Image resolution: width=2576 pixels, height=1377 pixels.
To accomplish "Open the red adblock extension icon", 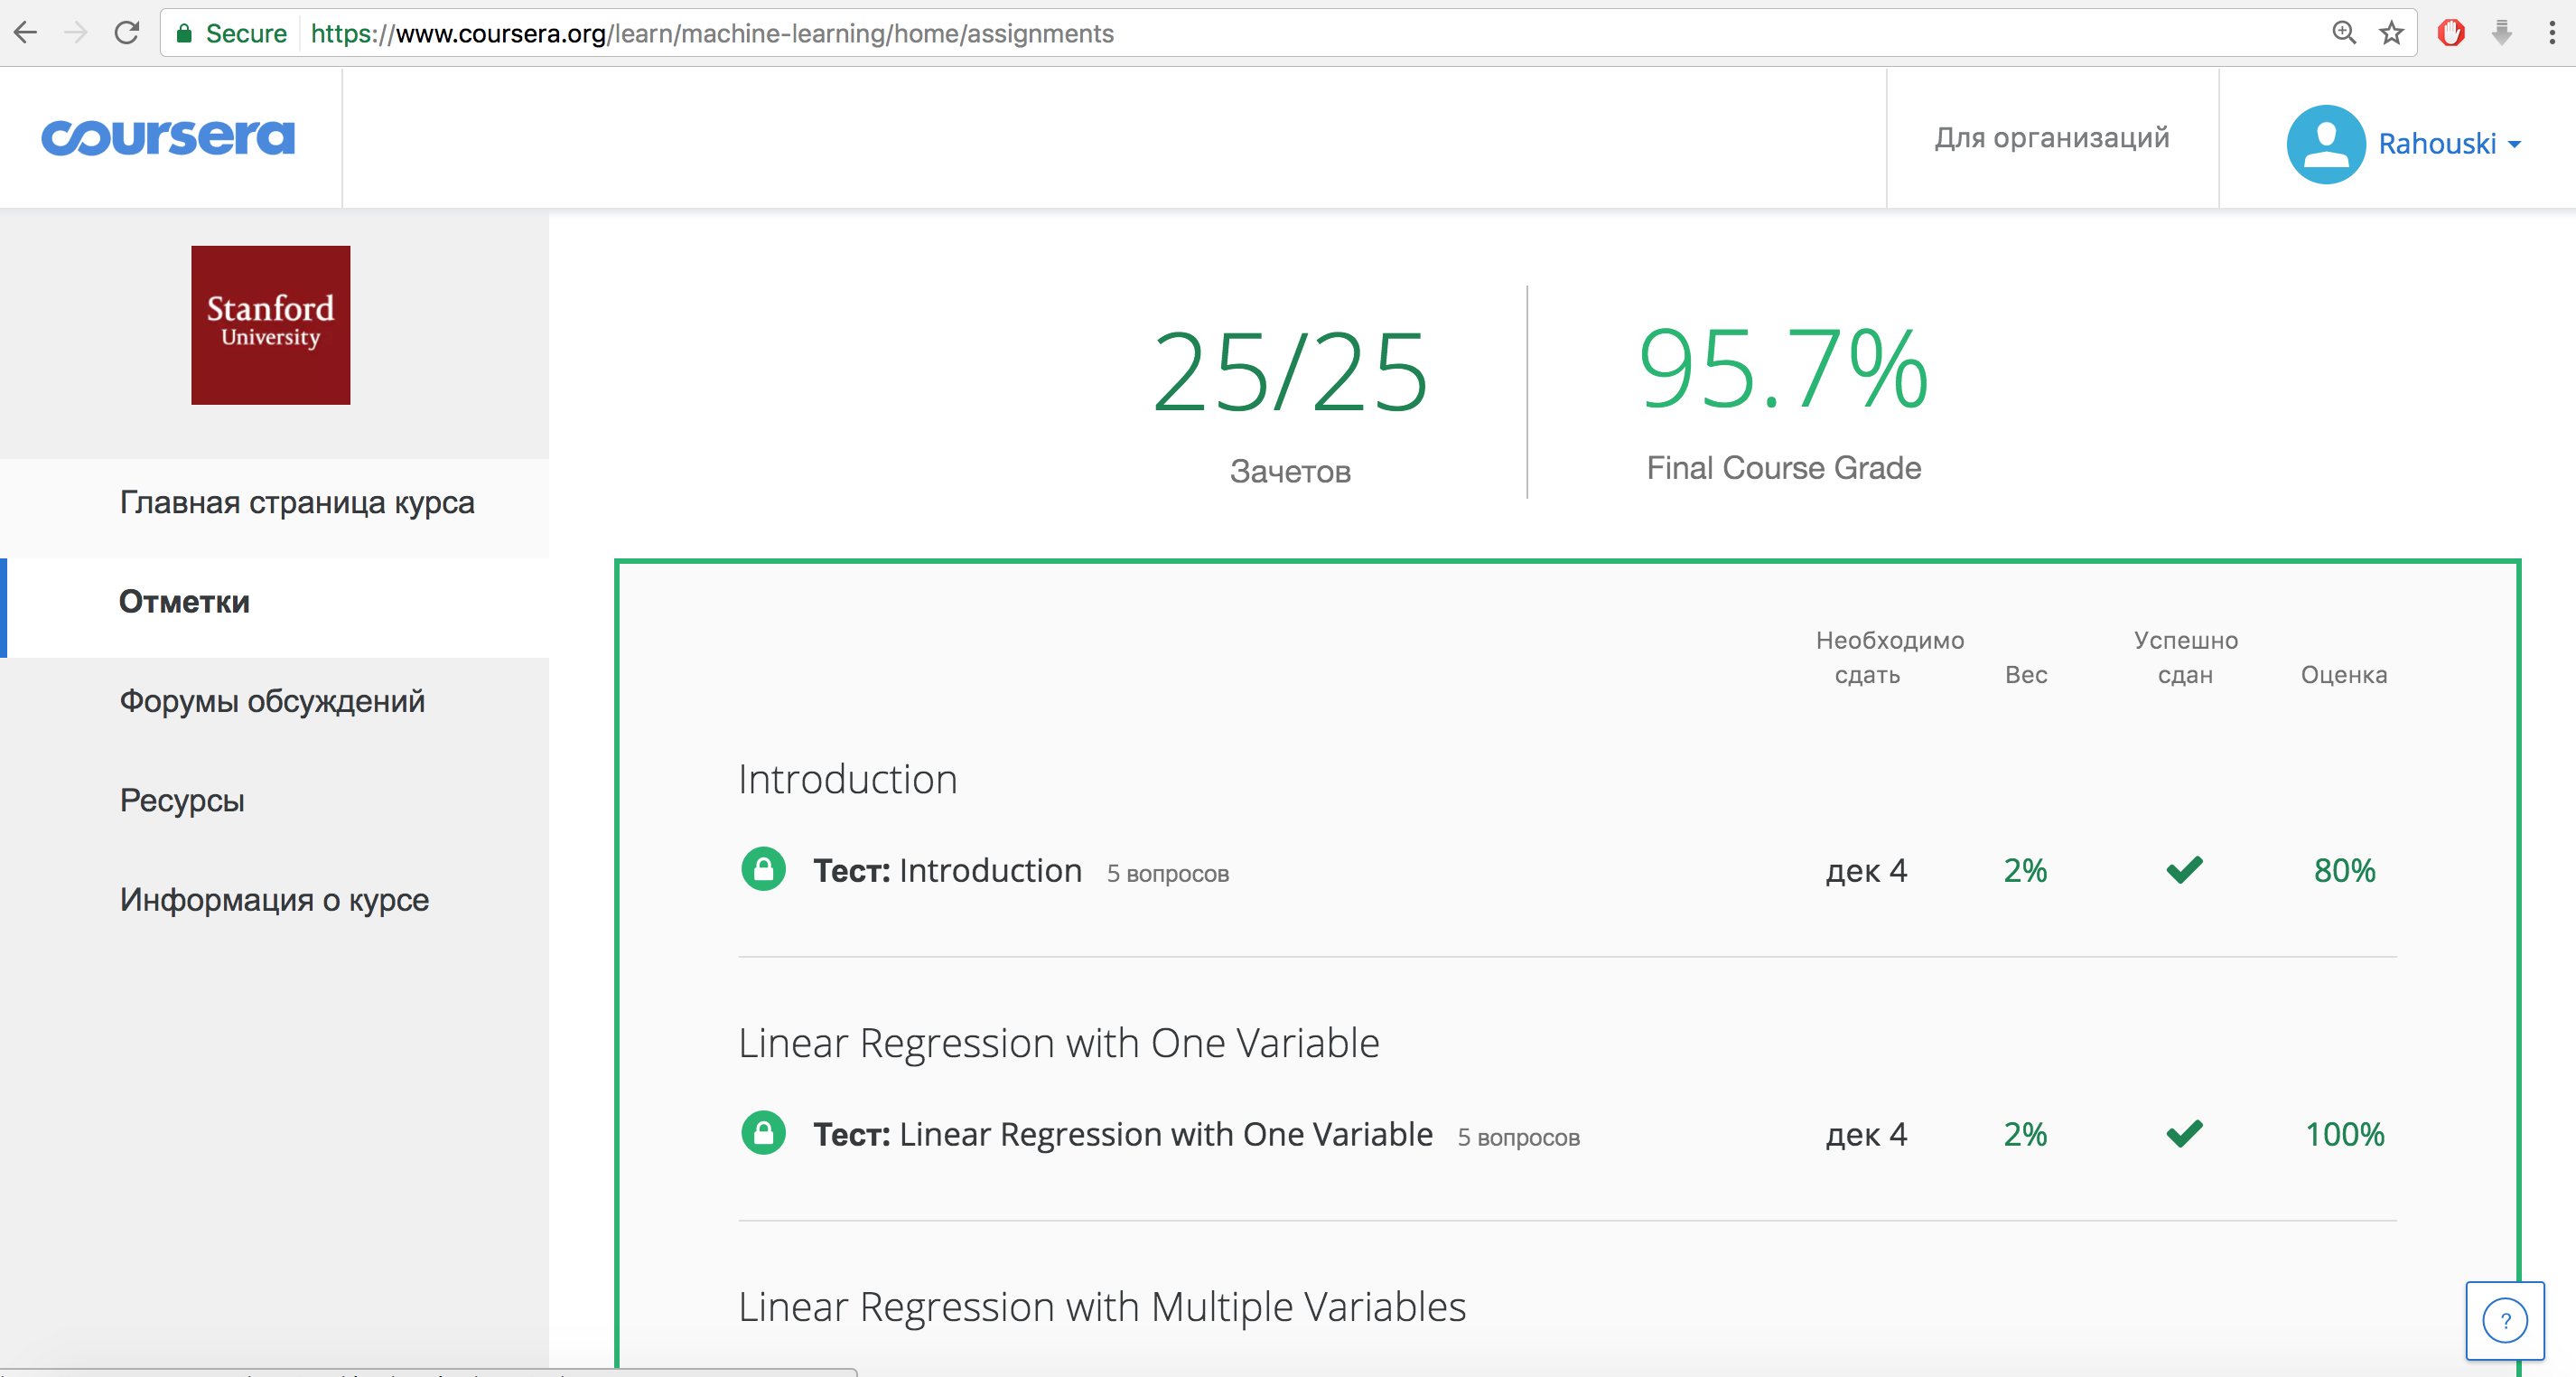I will pyautogui.click(x=2451, y=33).
